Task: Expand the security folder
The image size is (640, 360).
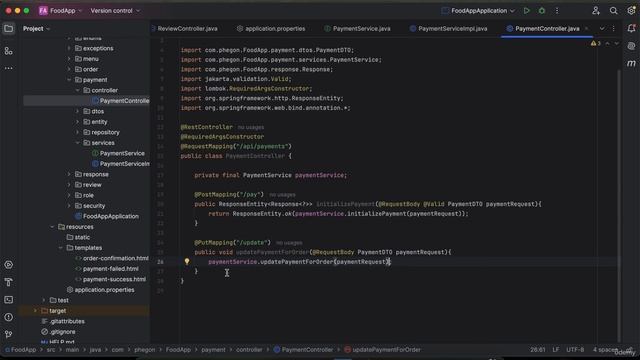Action: click(69, 206)
